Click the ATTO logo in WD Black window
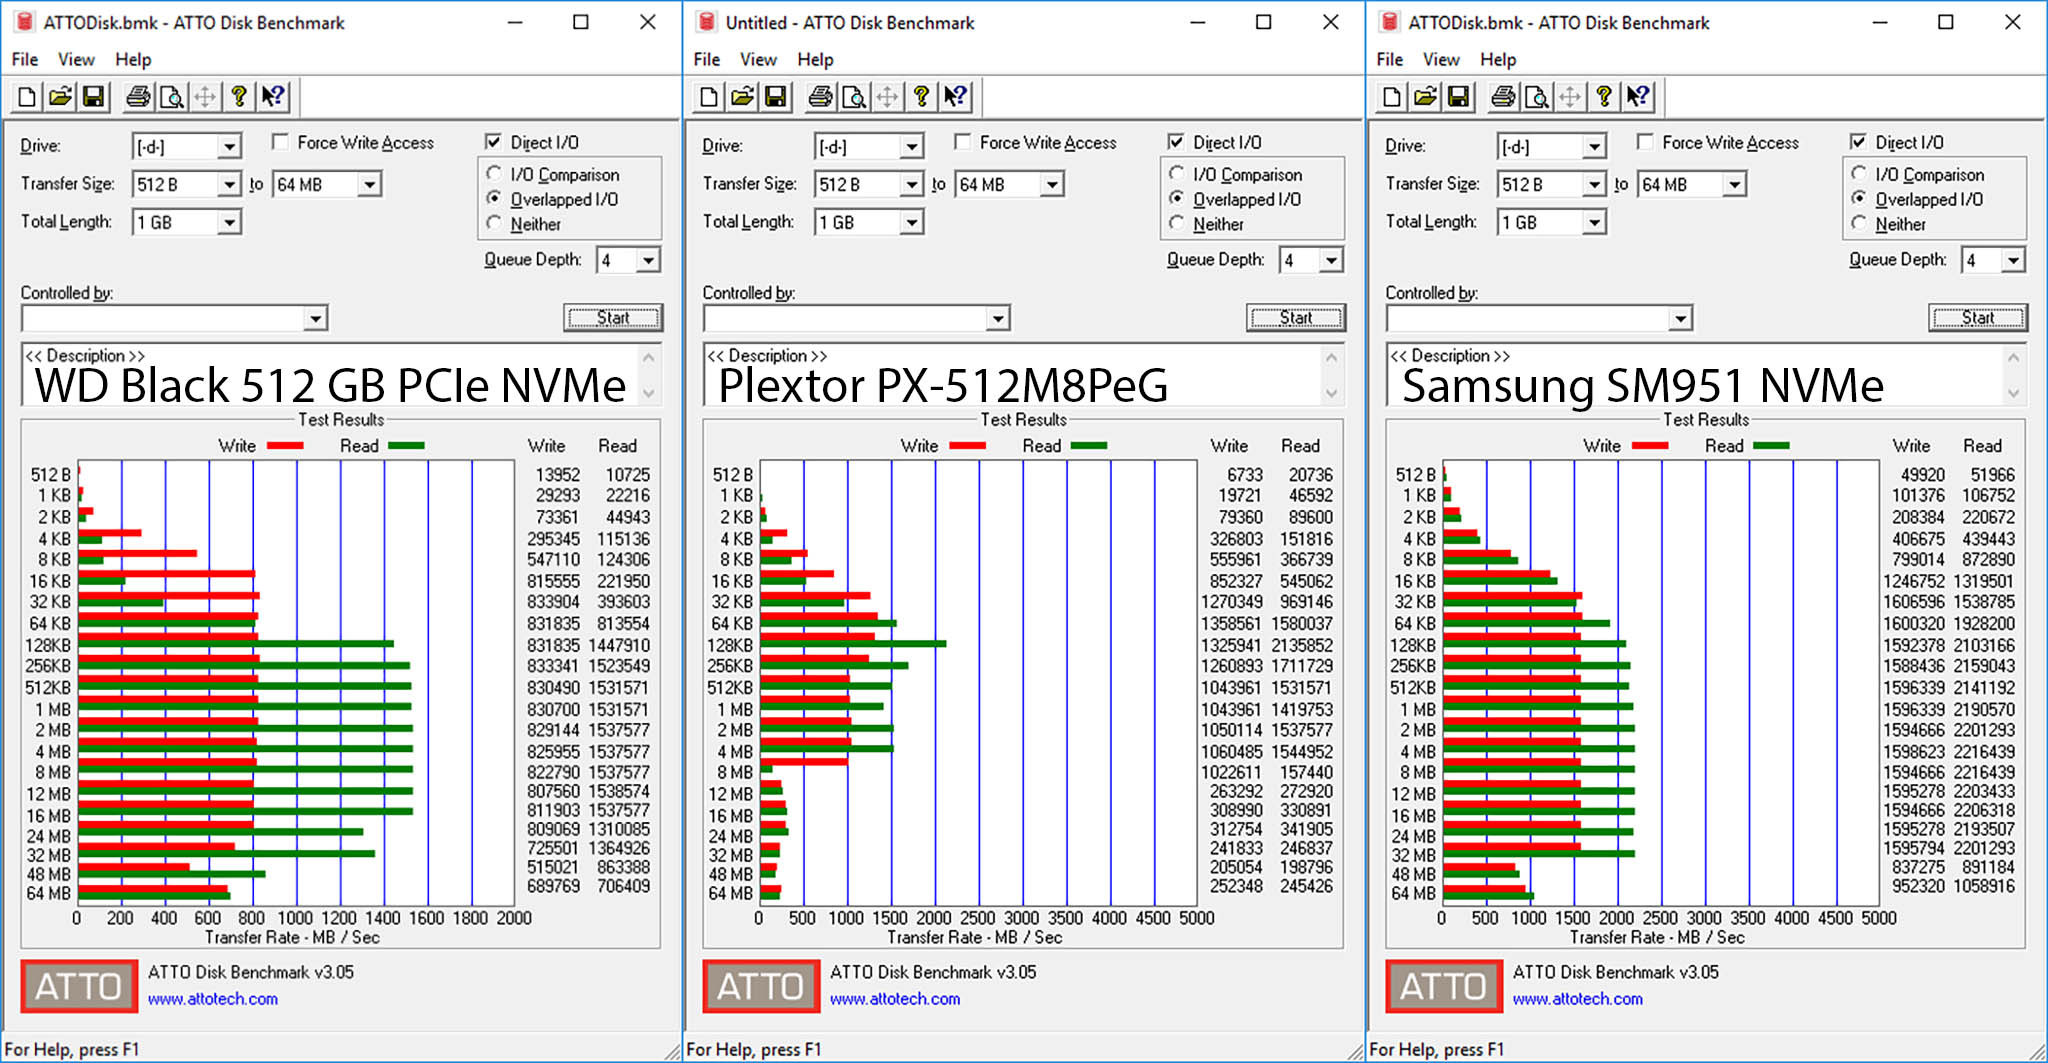The image size is (2048, 1063). (x=79, y=987)
